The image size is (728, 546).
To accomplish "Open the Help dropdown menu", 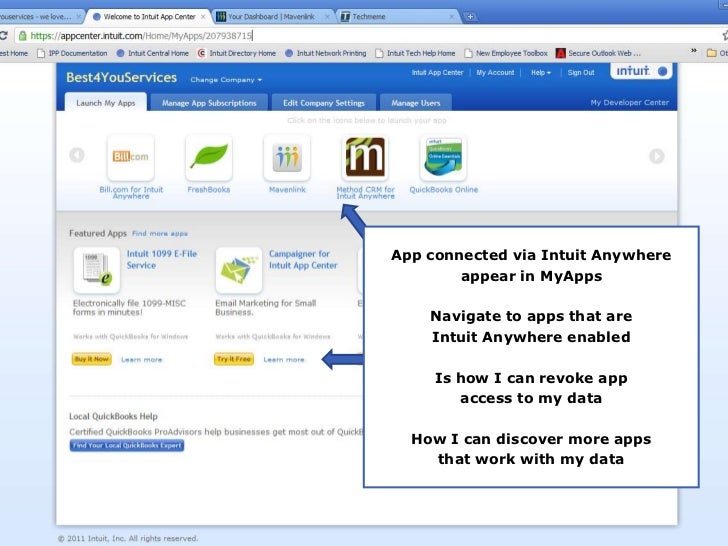I will coord(541,72).
